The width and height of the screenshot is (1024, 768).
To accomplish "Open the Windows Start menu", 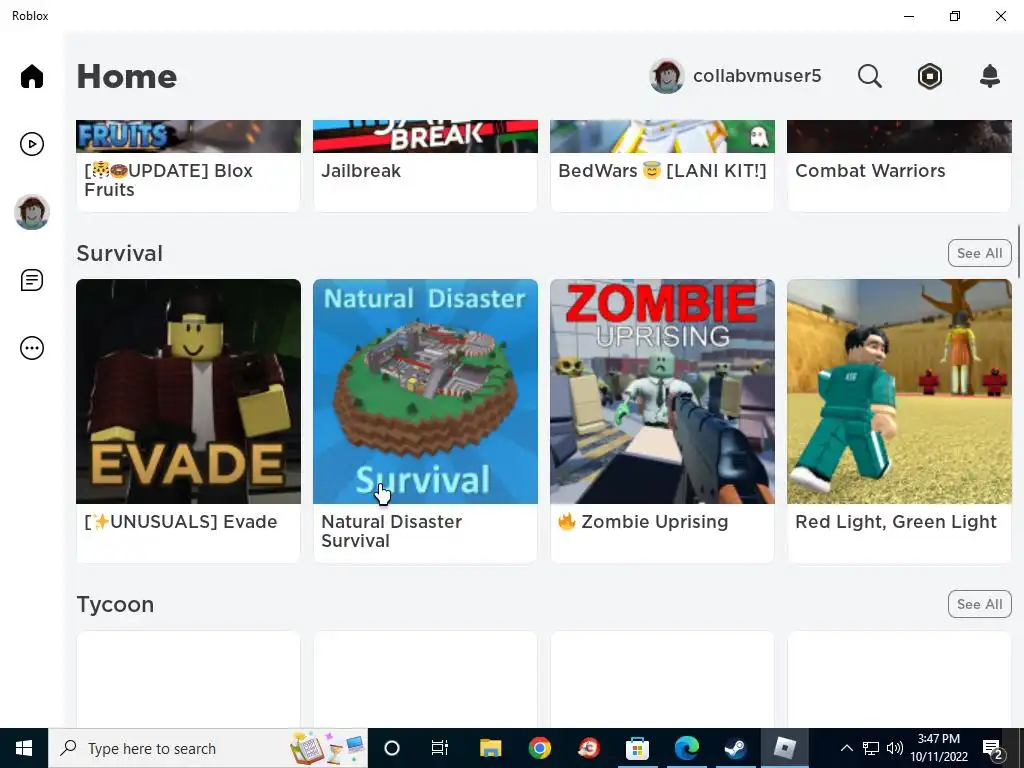I will point(24,748).
